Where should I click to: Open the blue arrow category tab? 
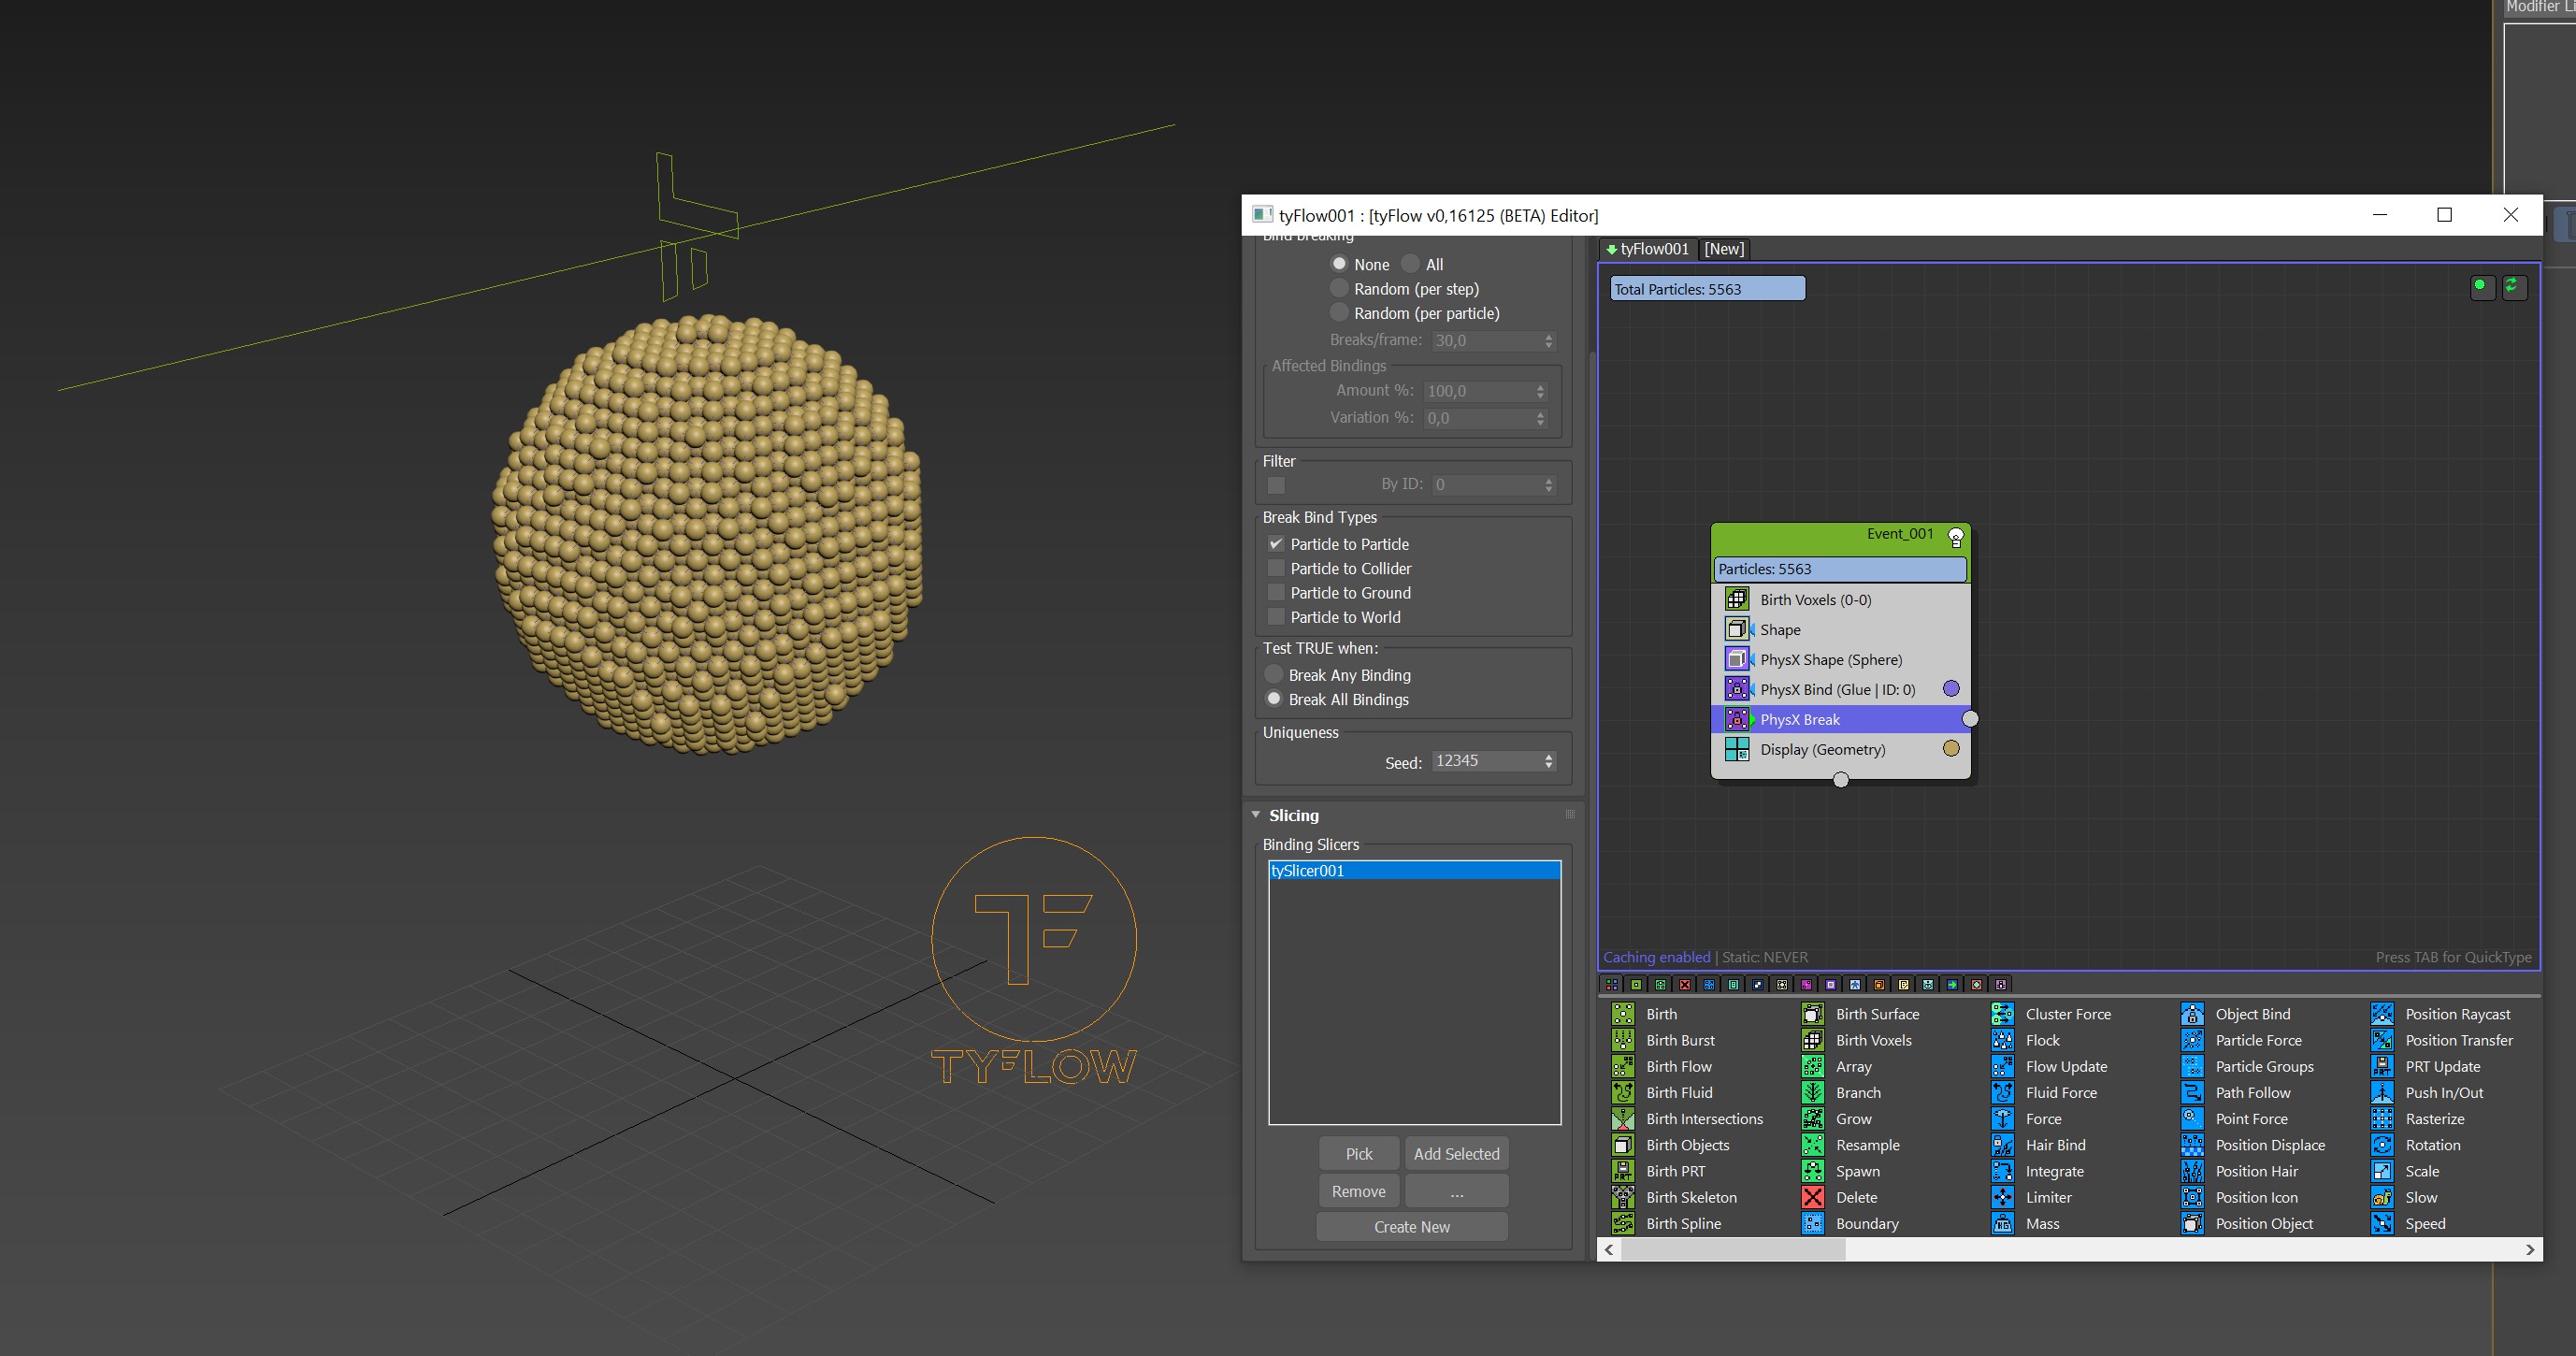coord(1953,985)
